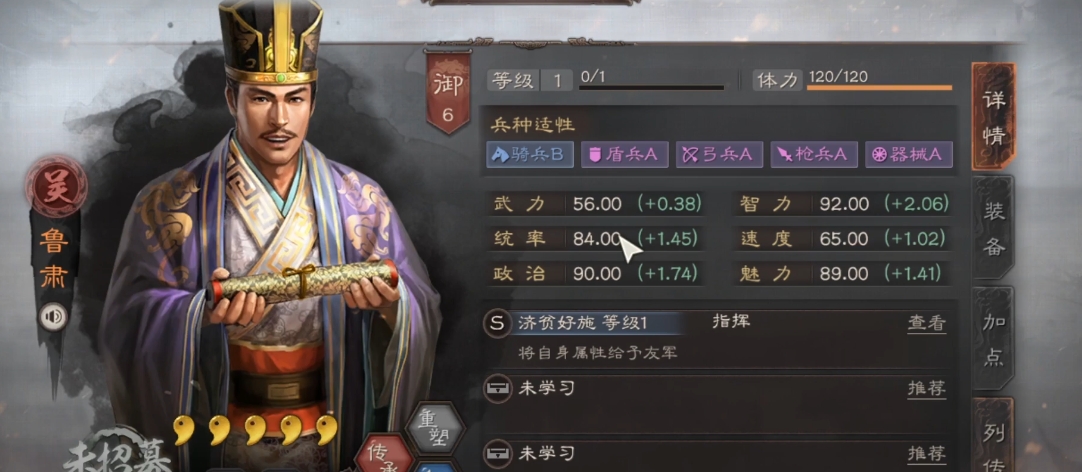Click the S rank skill icon

point(498,323)
